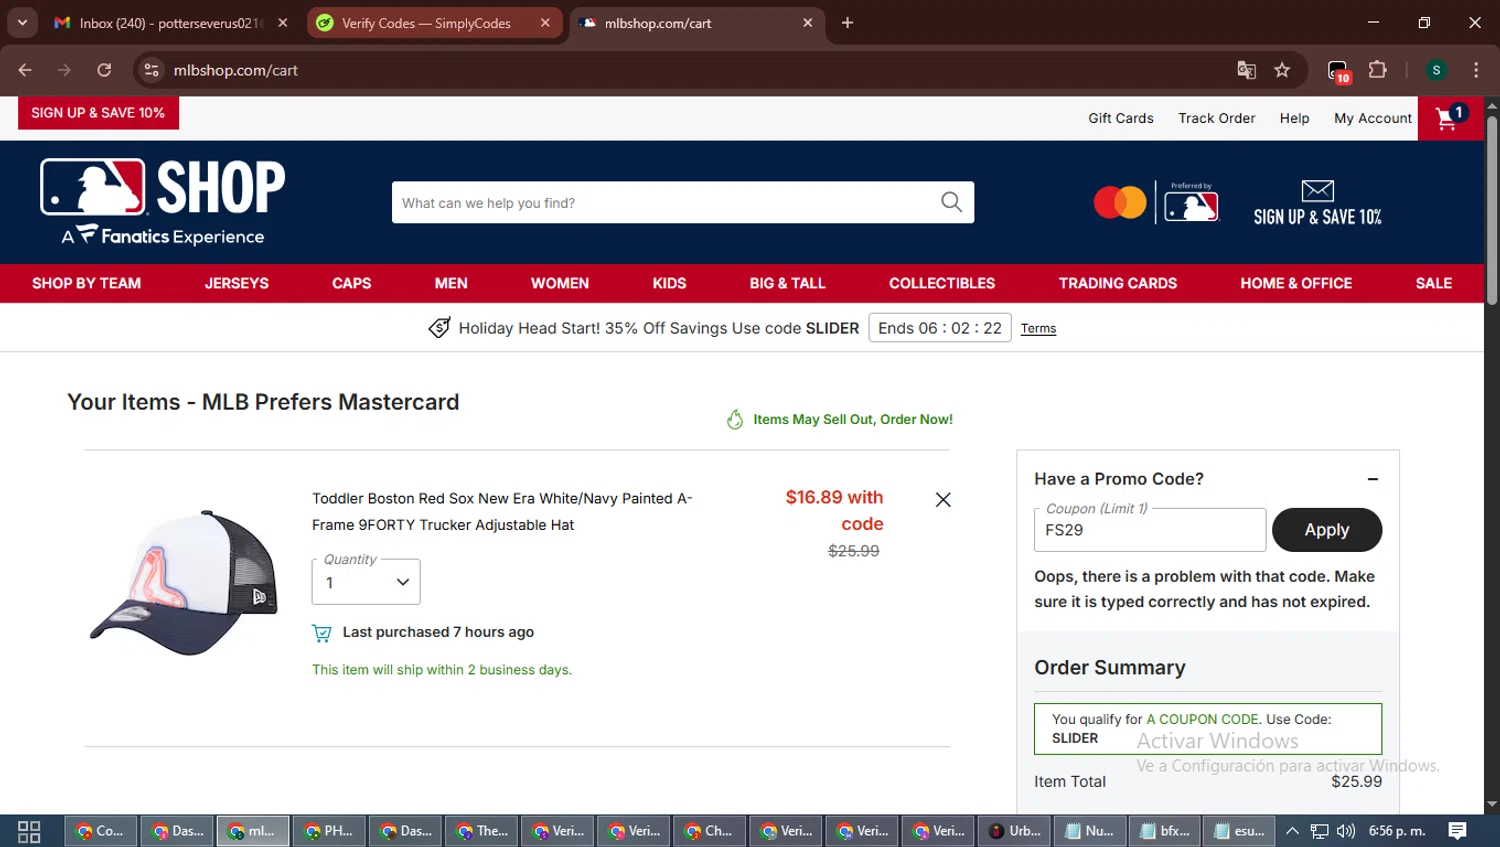Open the translate page icon
Viewport: 1500px width, 847px height.
(x=1246, y=70)
